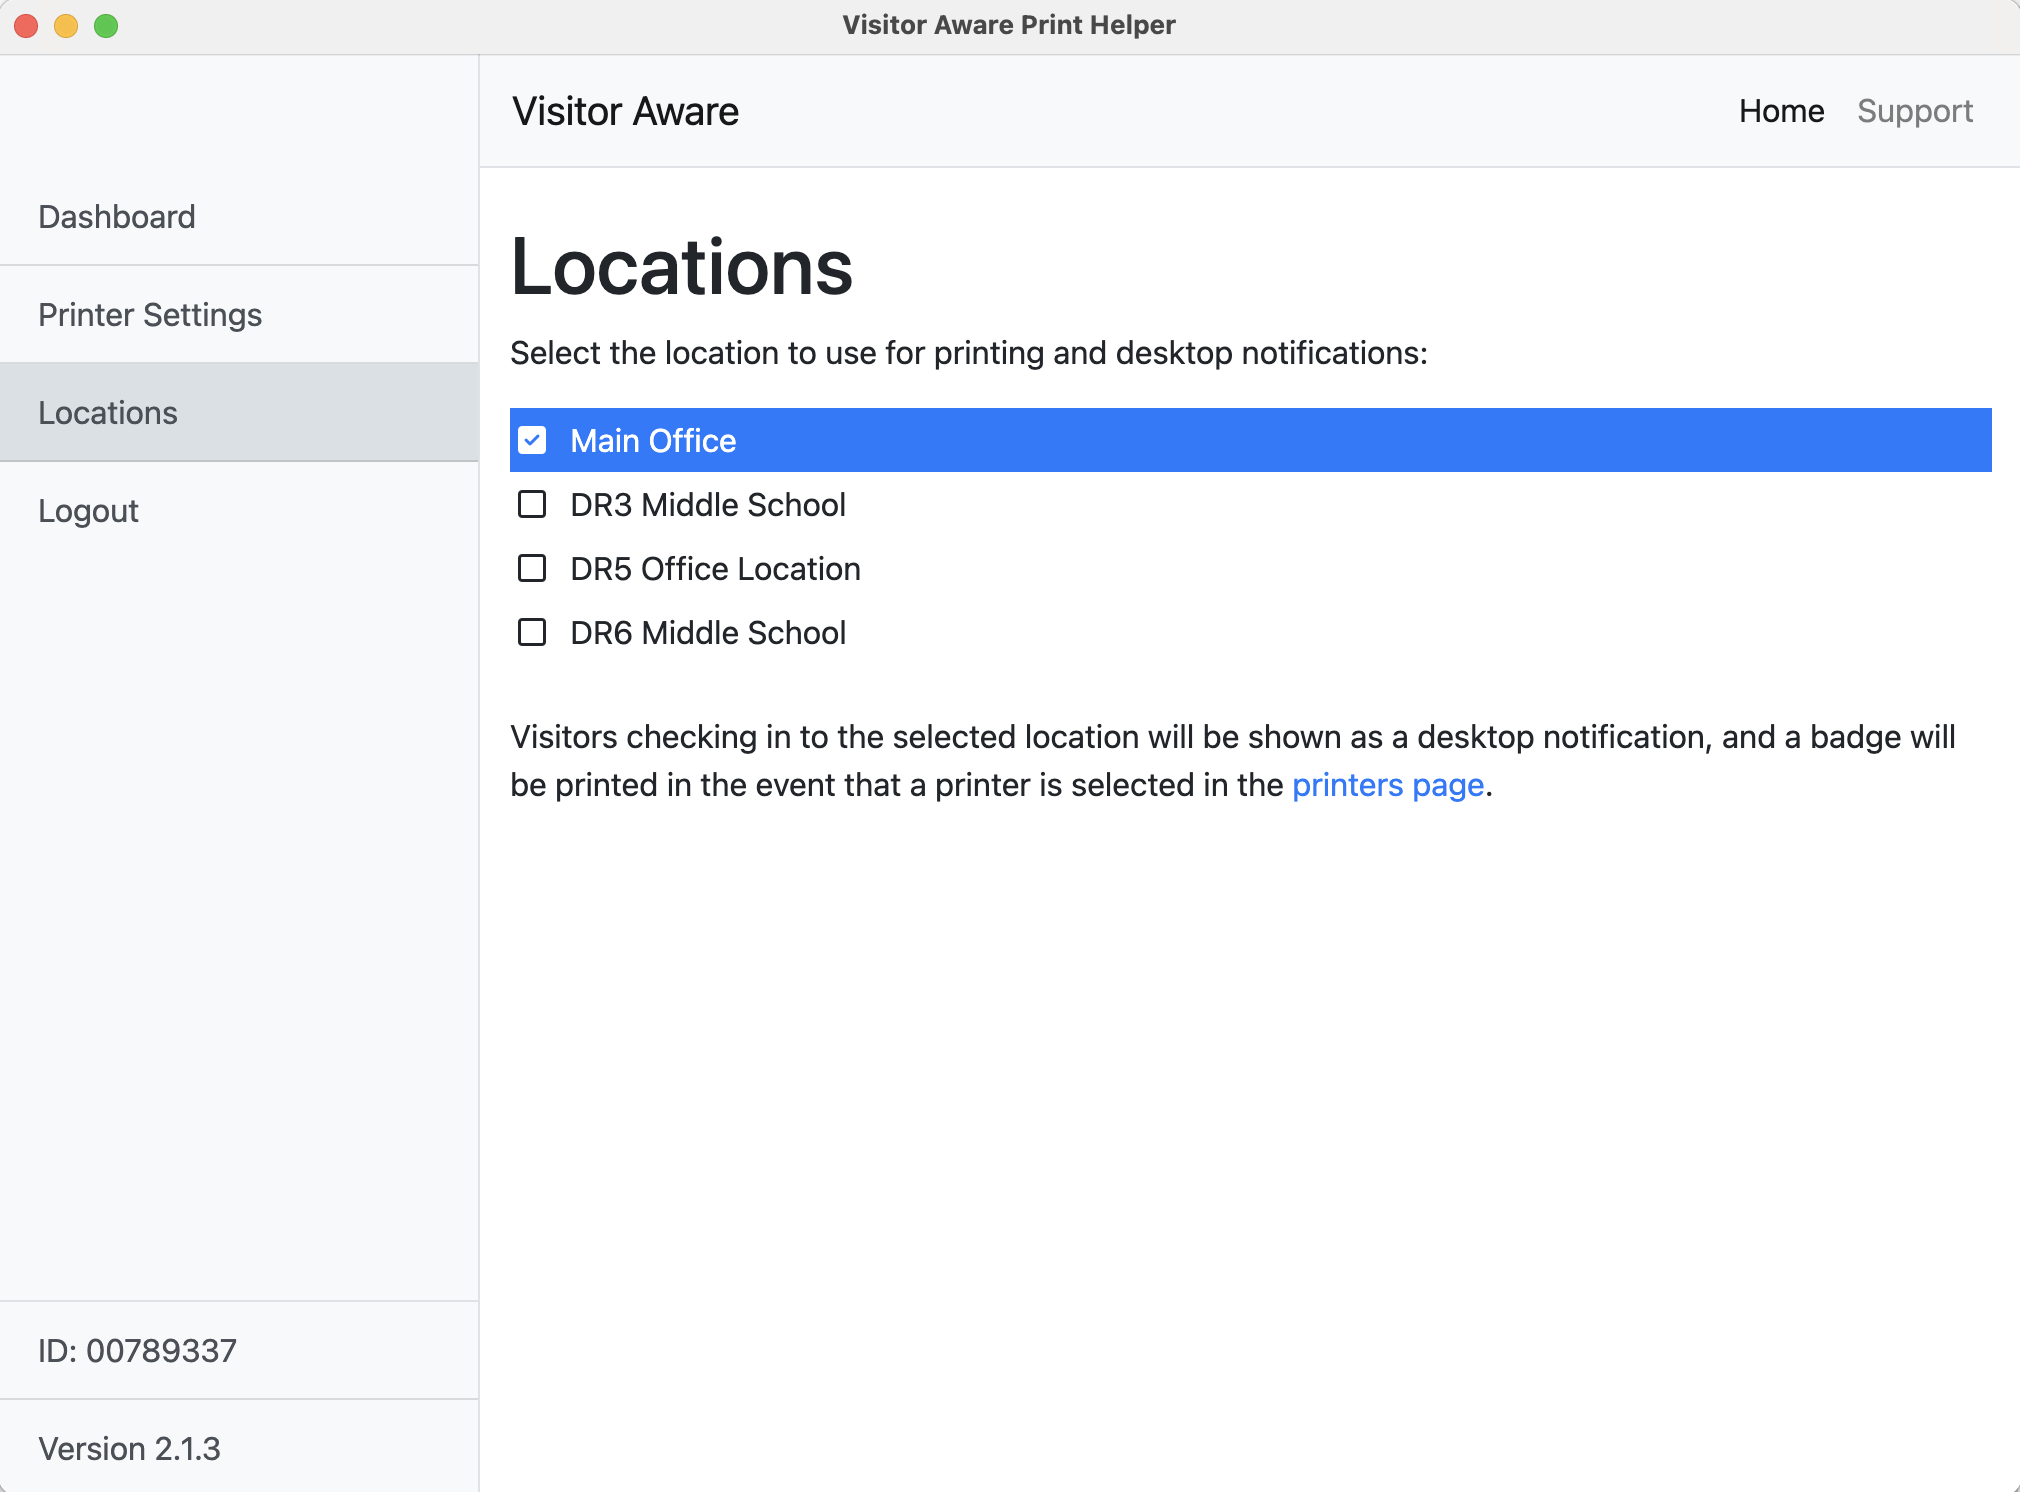Open the Dashboard sidebar item

point(117,217)
